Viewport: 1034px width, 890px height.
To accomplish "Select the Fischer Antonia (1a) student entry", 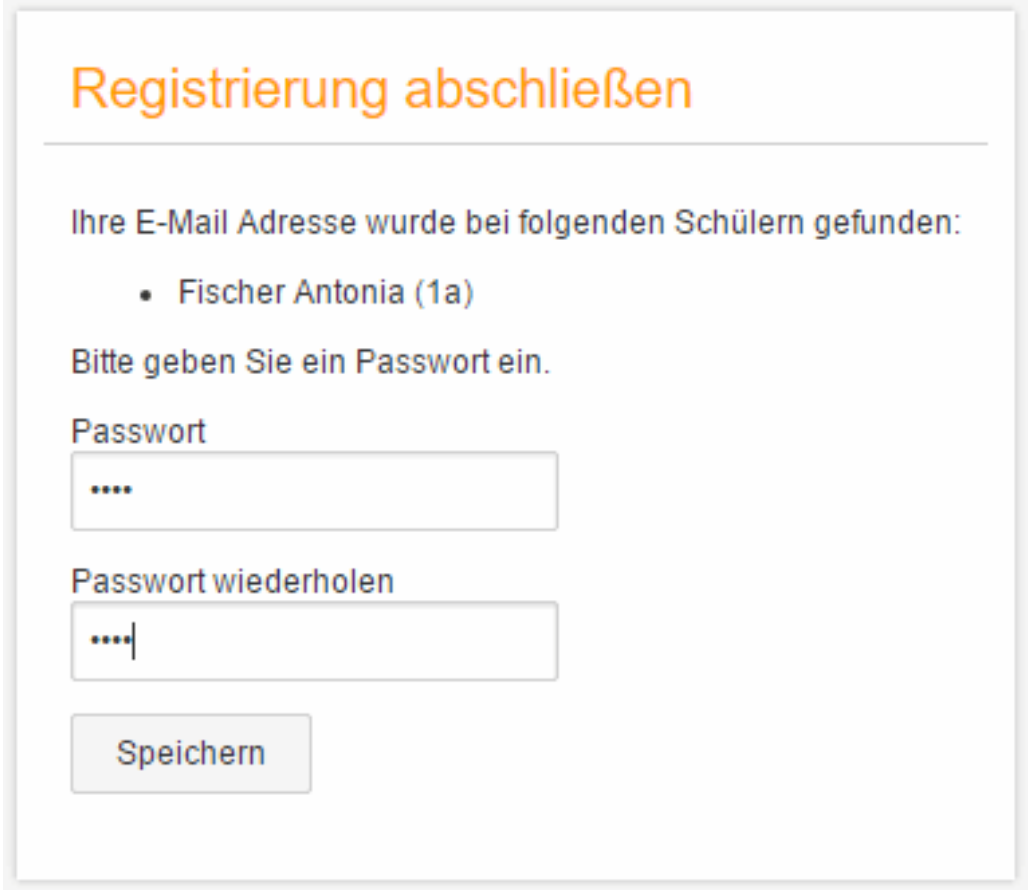I will tap(325, 293).
